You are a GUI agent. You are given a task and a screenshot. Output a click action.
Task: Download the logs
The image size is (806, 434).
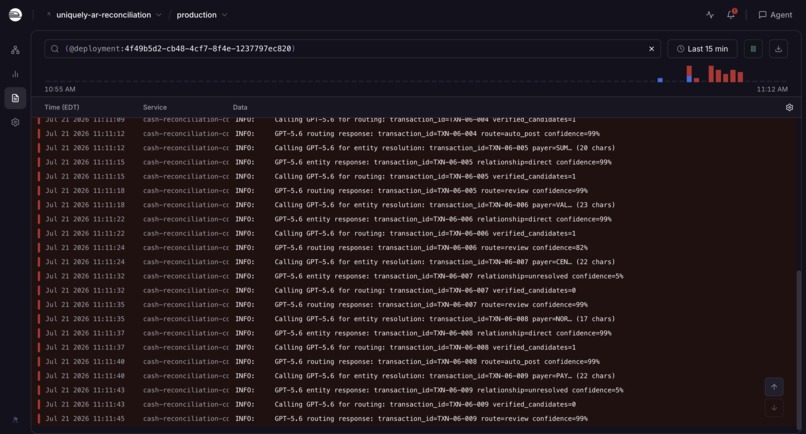778,49
